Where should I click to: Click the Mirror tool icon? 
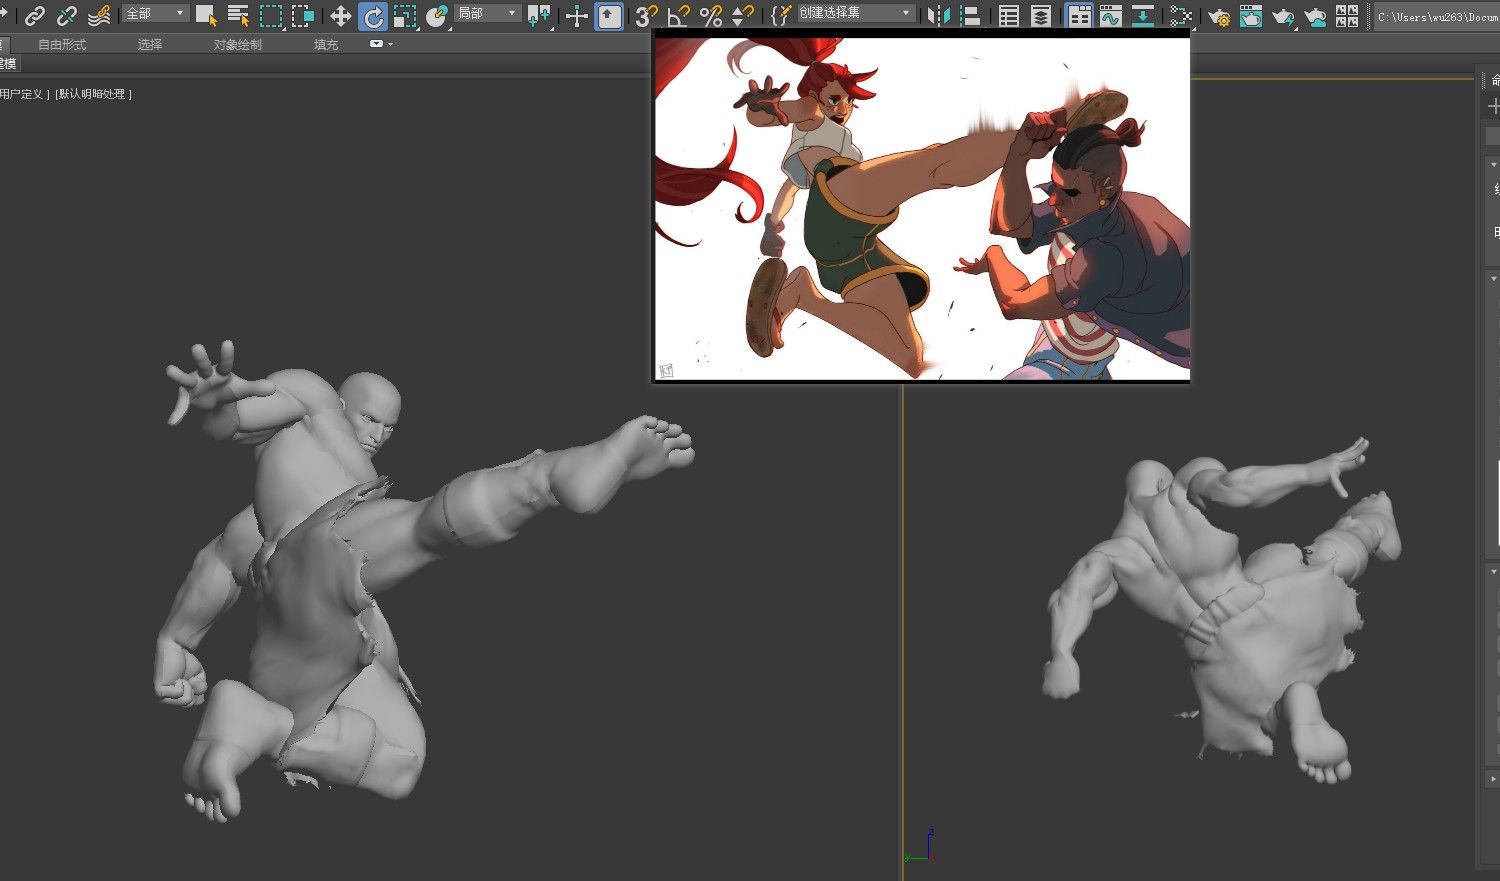pos(937,15)
